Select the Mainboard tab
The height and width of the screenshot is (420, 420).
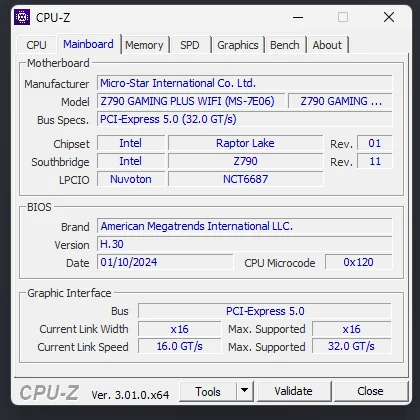click(x=88, y=44)
